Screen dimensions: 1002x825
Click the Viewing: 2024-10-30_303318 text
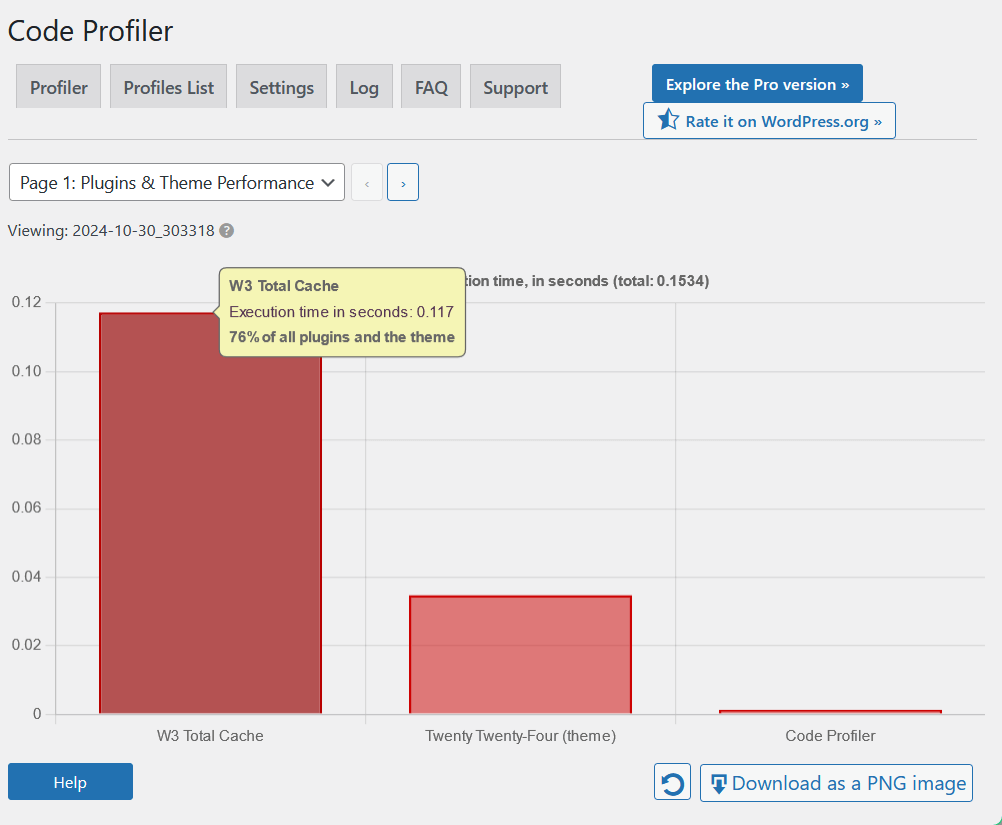click(x=111, y=231)
